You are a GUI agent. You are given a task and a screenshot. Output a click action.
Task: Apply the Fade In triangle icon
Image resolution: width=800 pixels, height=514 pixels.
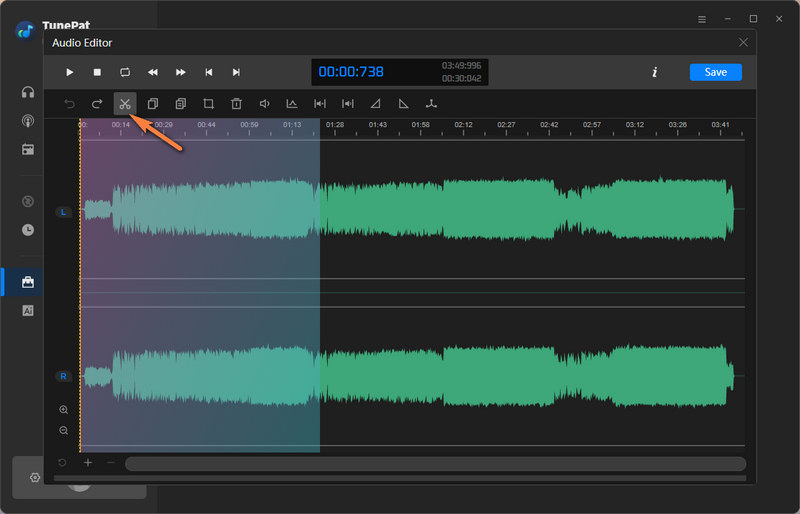click(376, 103)
